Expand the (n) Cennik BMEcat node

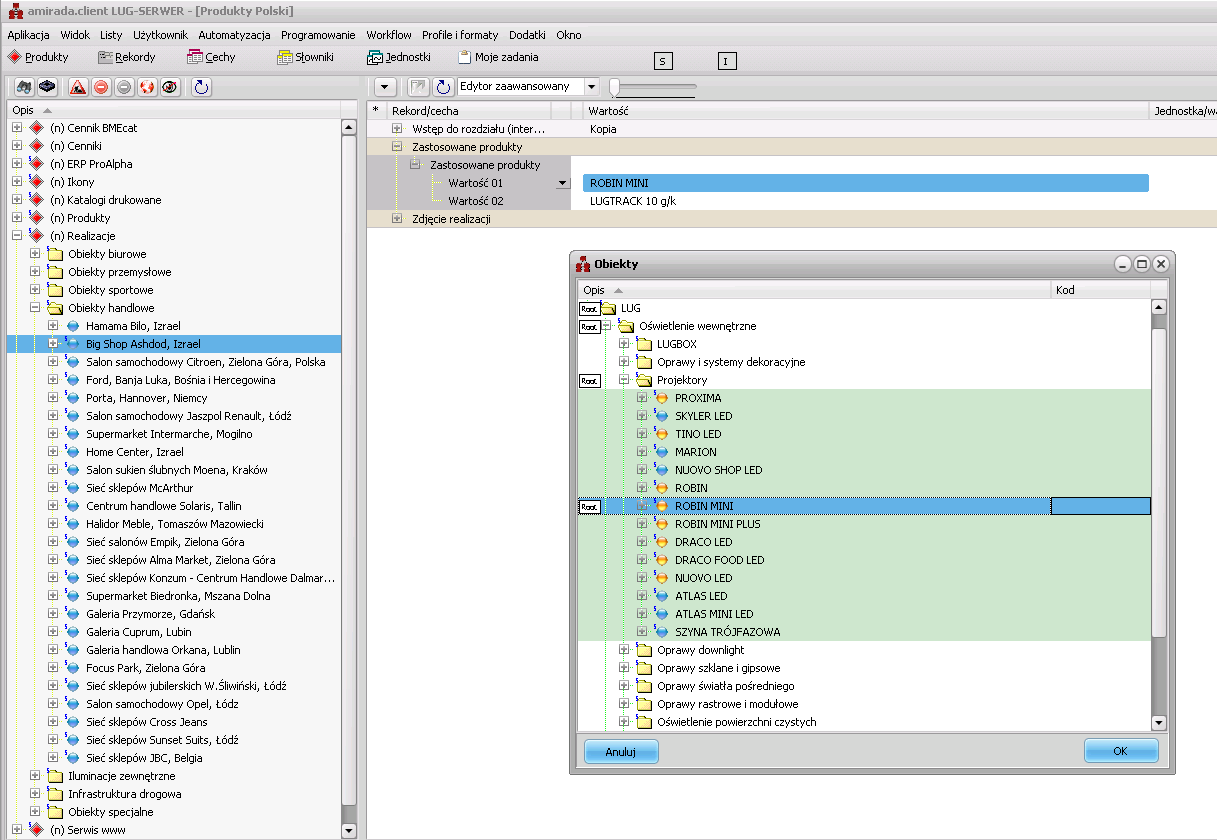[x=17, y=128]
